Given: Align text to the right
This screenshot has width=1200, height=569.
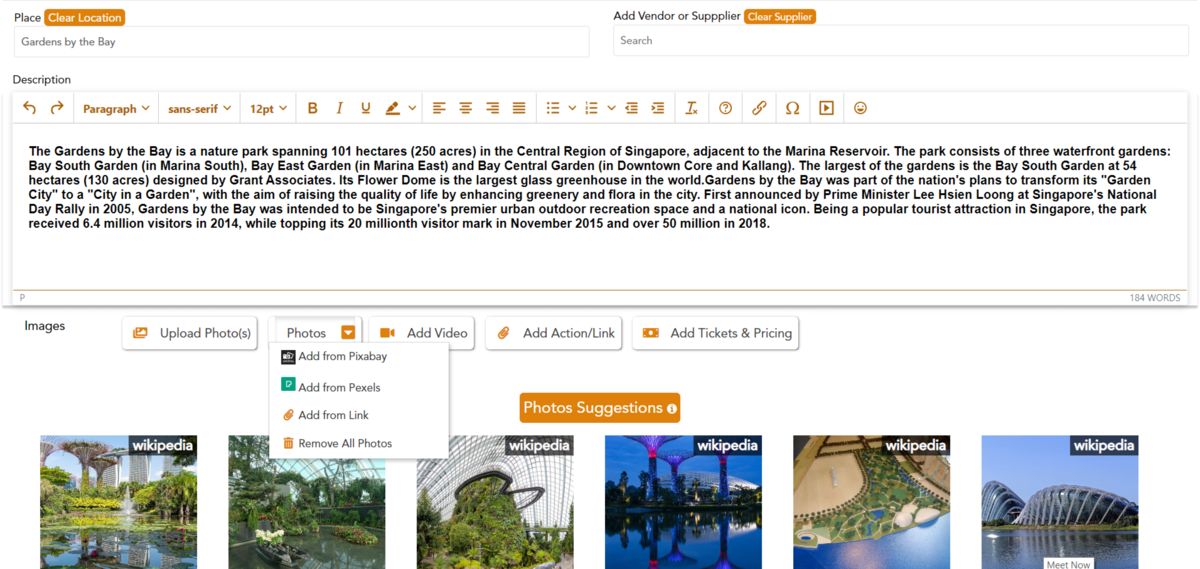Looking at the screenshot, I should coord(492,108).
